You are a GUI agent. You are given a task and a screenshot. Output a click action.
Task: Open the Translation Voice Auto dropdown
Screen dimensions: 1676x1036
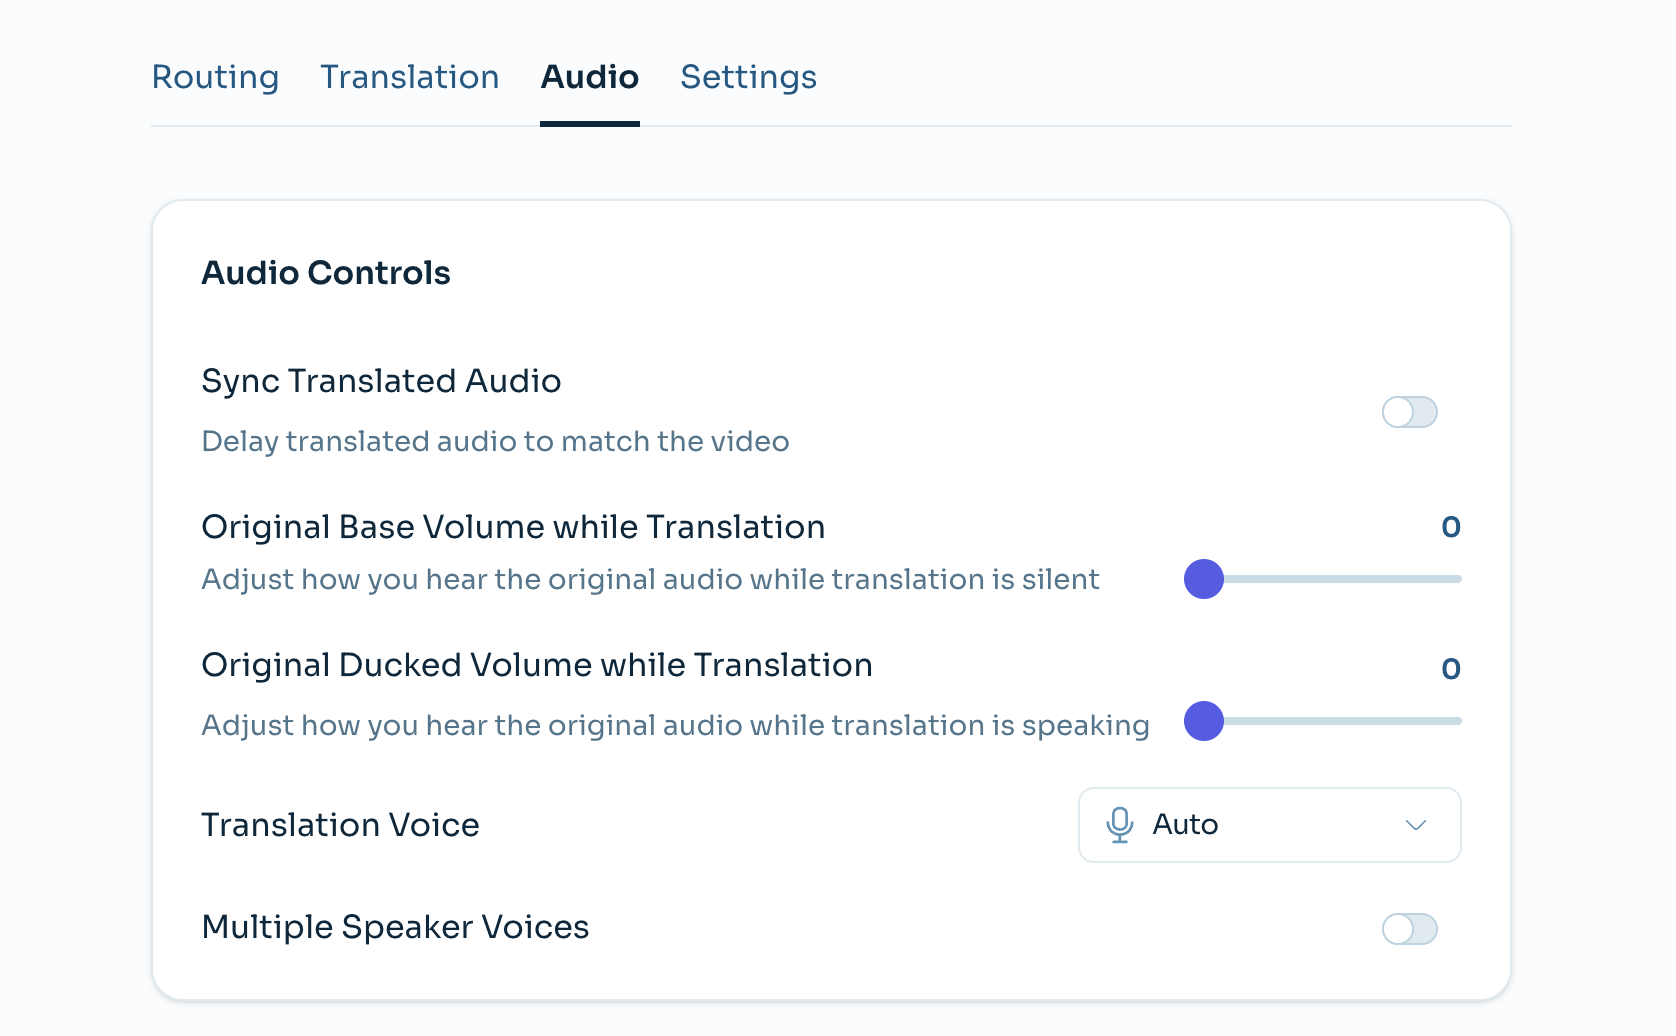pos(1268,825)
